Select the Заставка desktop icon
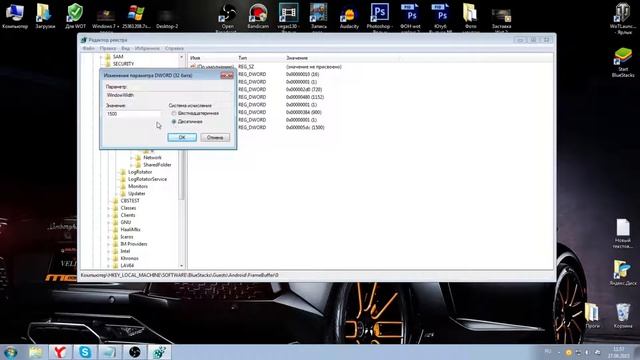 tap(501, 18)
